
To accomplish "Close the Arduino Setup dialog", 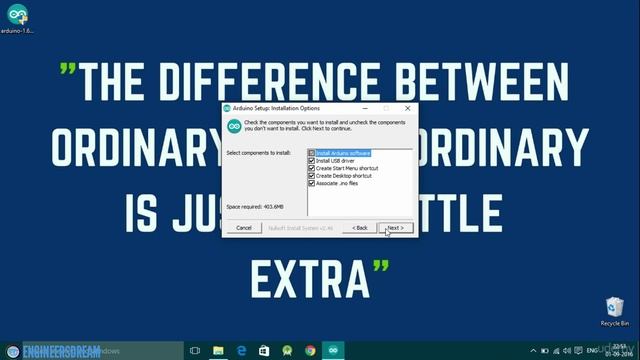I will tap(407, 108).
